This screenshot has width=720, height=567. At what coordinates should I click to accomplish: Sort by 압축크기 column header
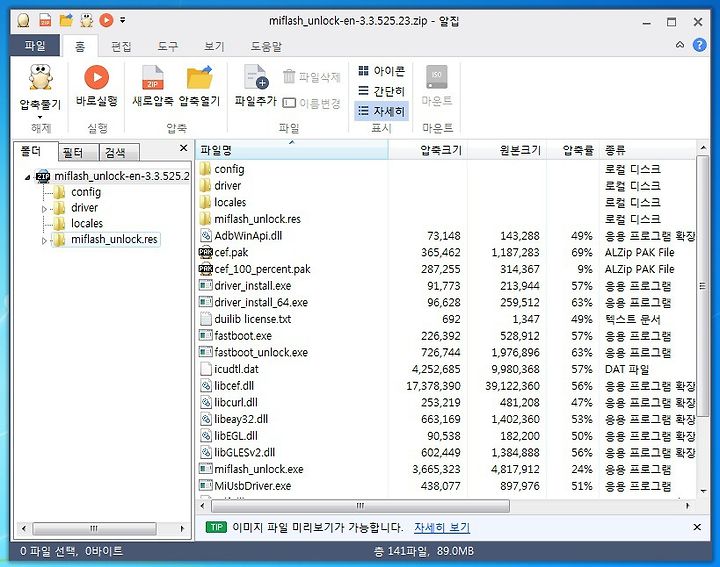point(428,150)
